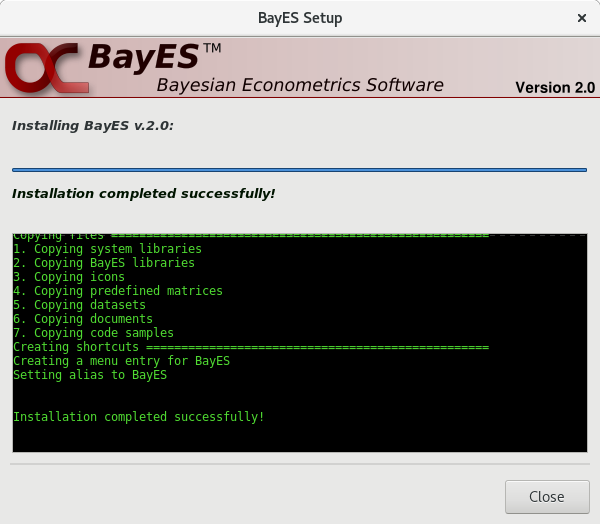
Task: Click the 'BayES Setup' window title
Action: click(300, 18)
